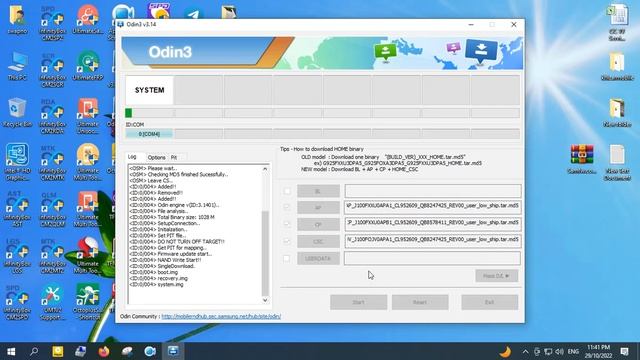Open the InfinityBox CM2SPD desktop shortcut

pos(17,302)
